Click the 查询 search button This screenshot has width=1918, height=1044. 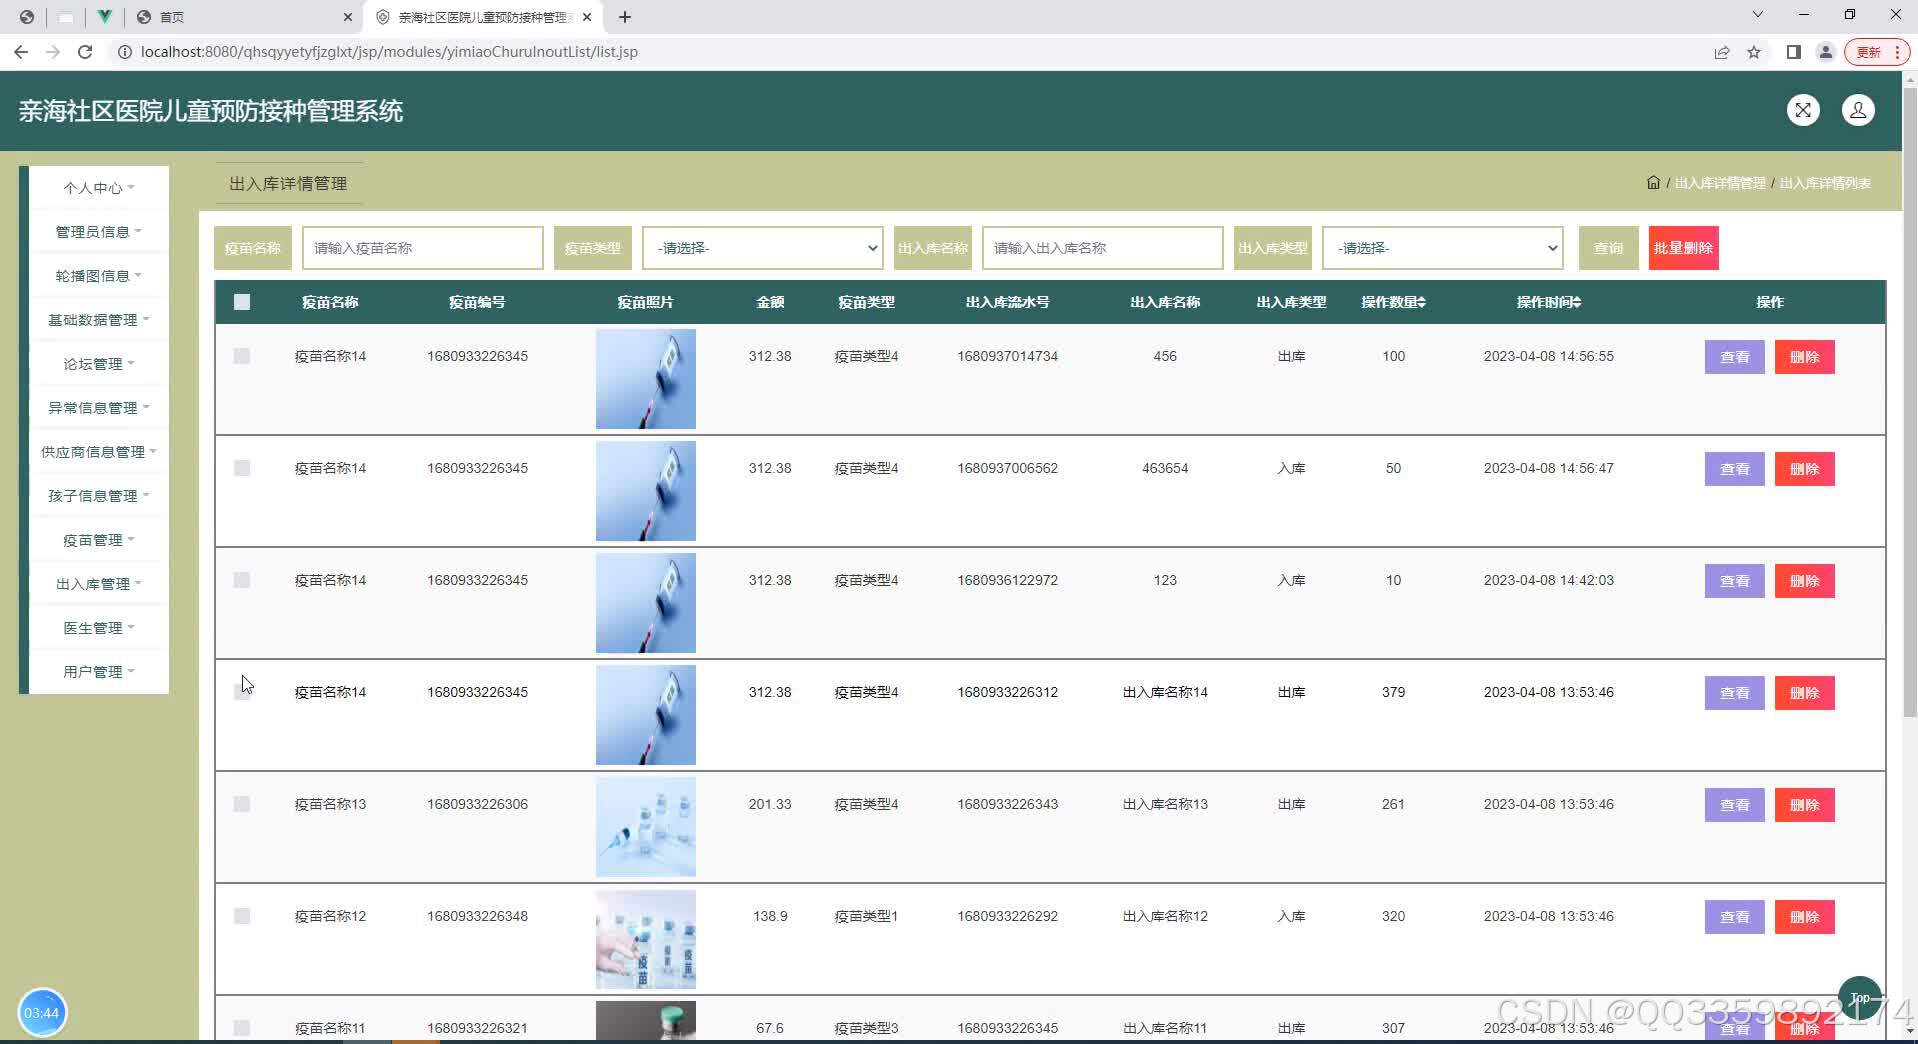1608,248
